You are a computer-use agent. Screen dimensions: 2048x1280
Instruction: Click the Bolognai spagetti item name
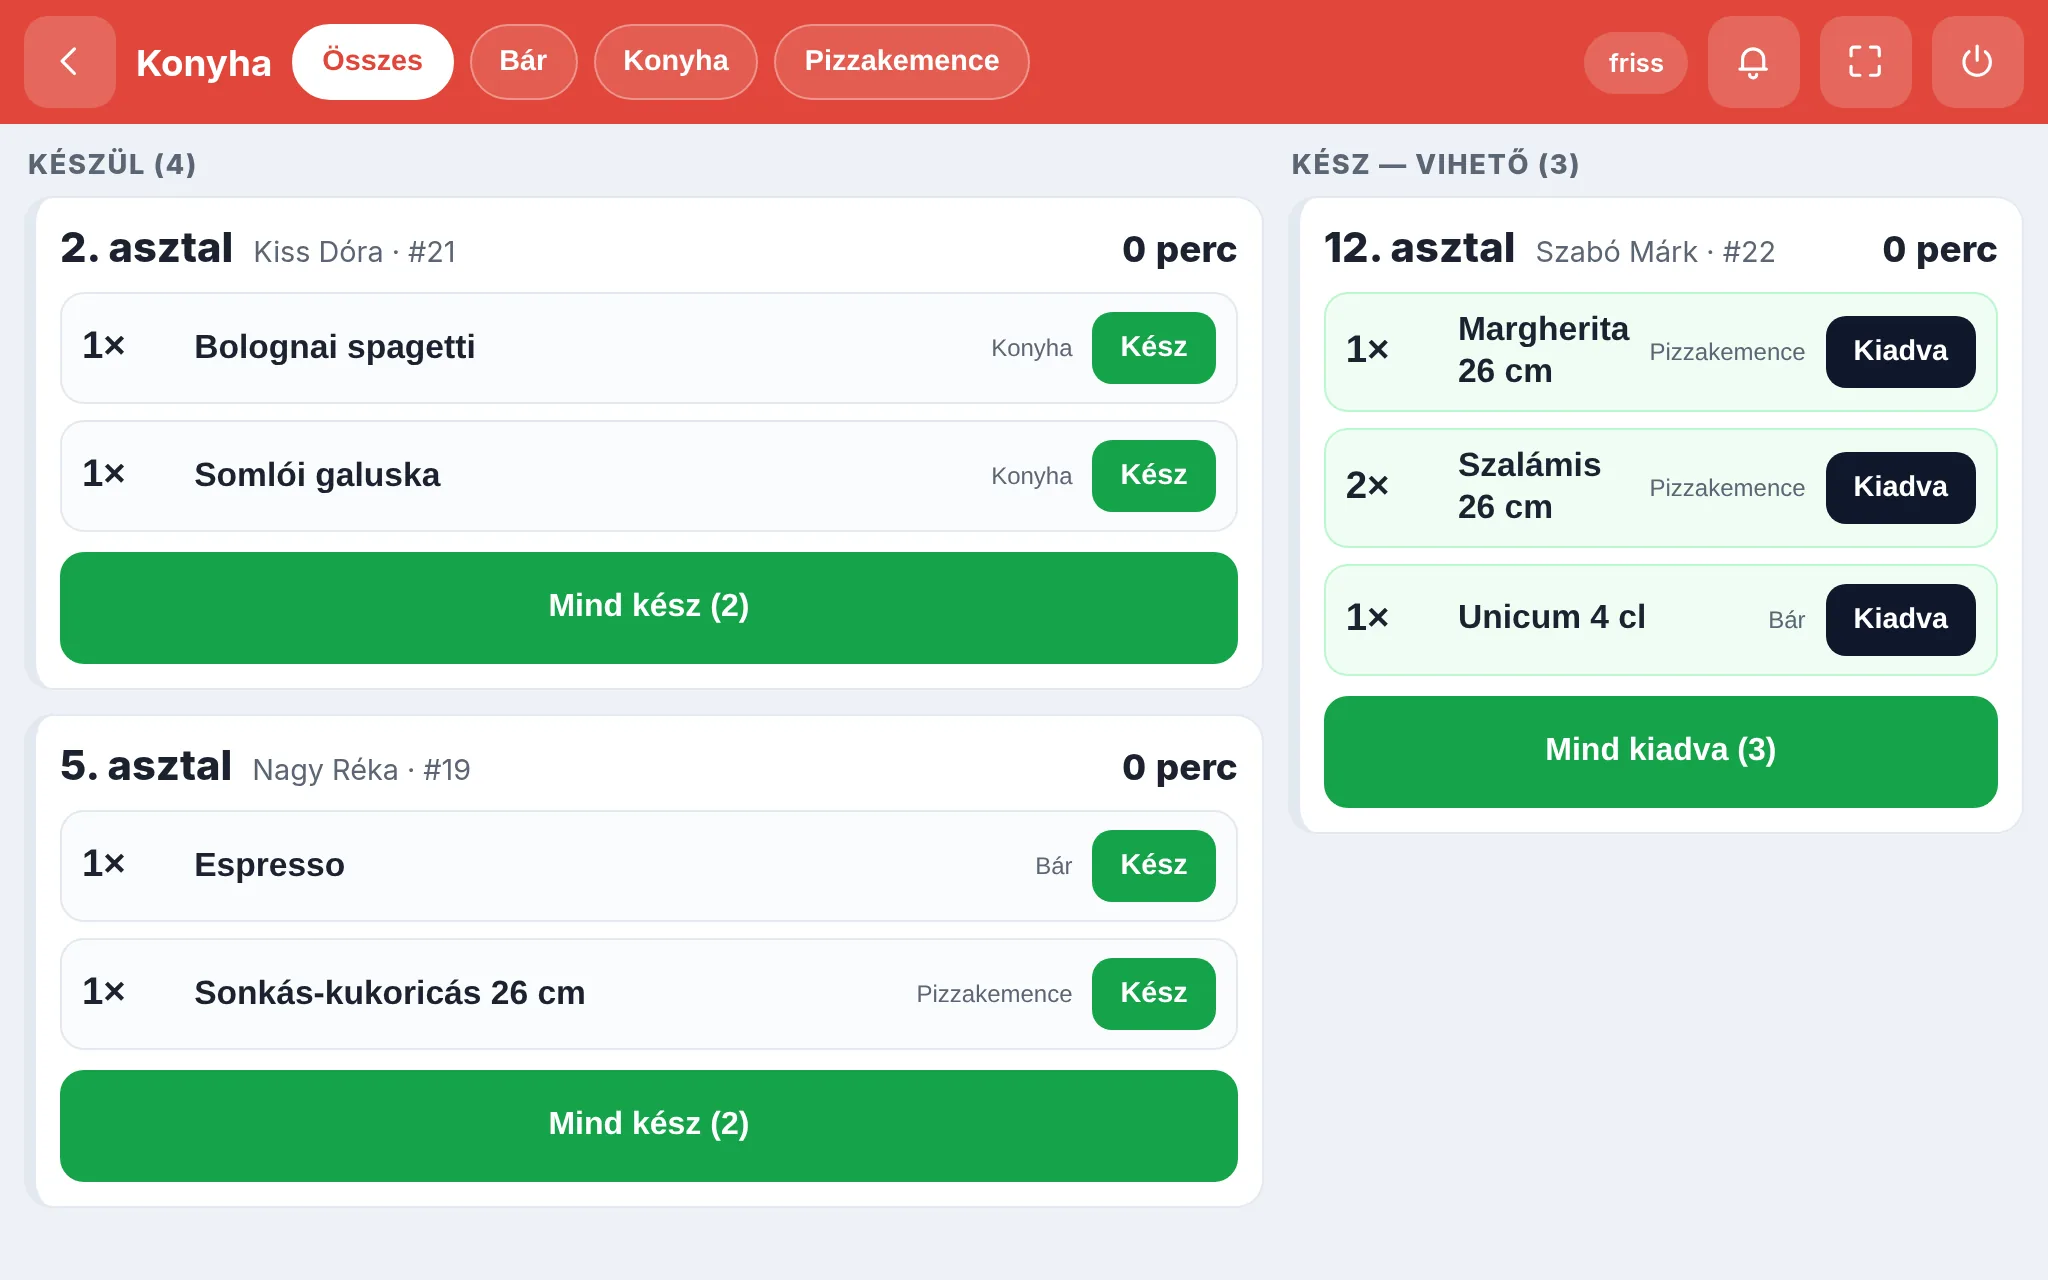[x=335, y=347]
